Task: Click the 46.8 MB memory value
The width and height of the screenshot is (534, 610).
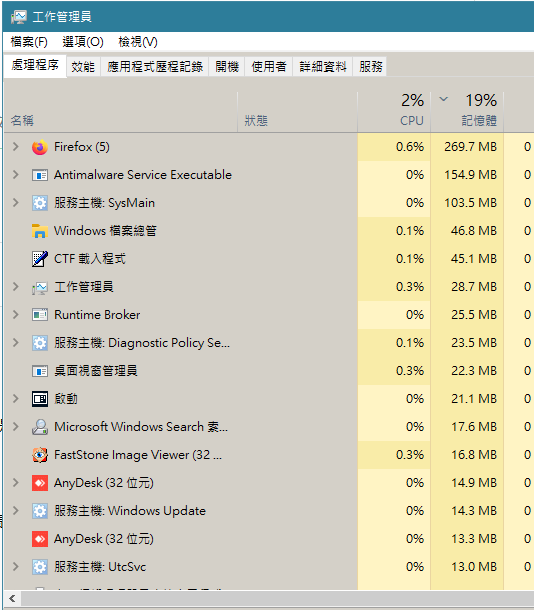Action: [x=473, y=231]
